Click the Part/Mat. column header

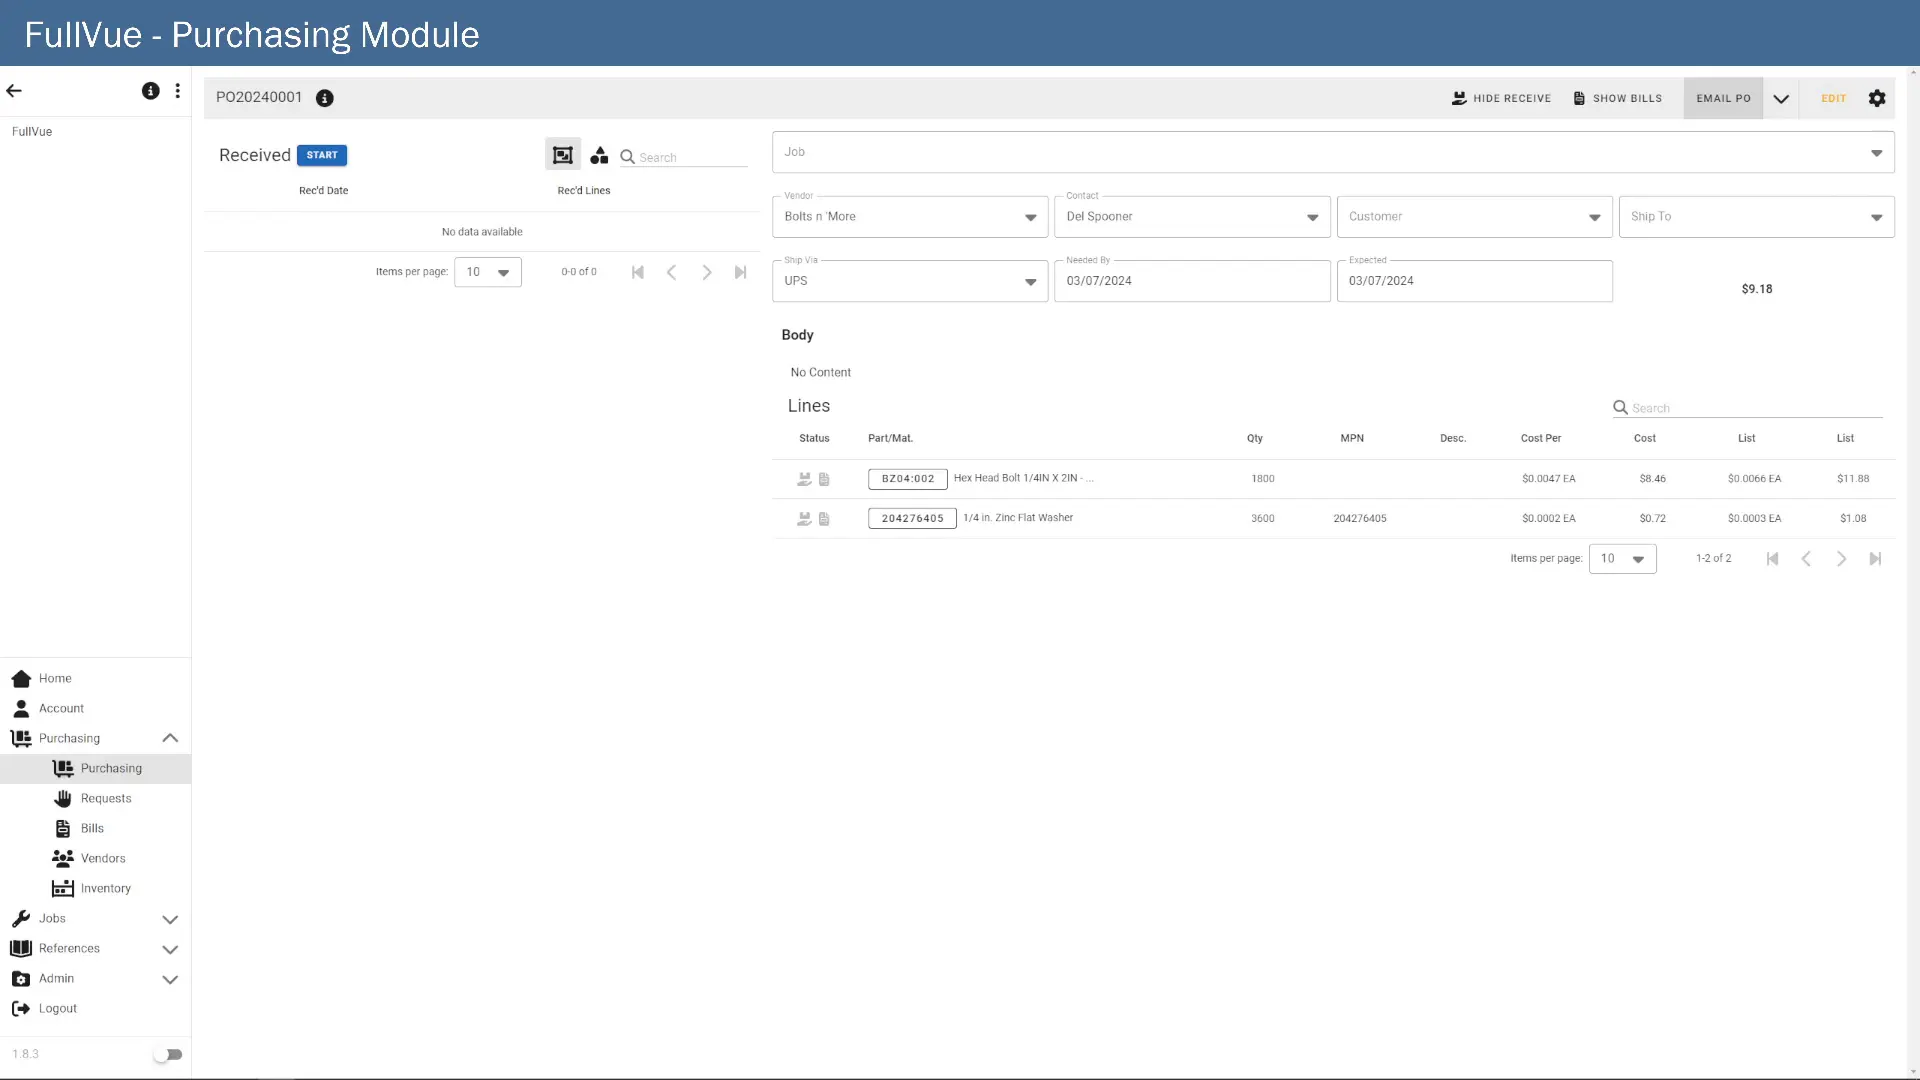890,439
